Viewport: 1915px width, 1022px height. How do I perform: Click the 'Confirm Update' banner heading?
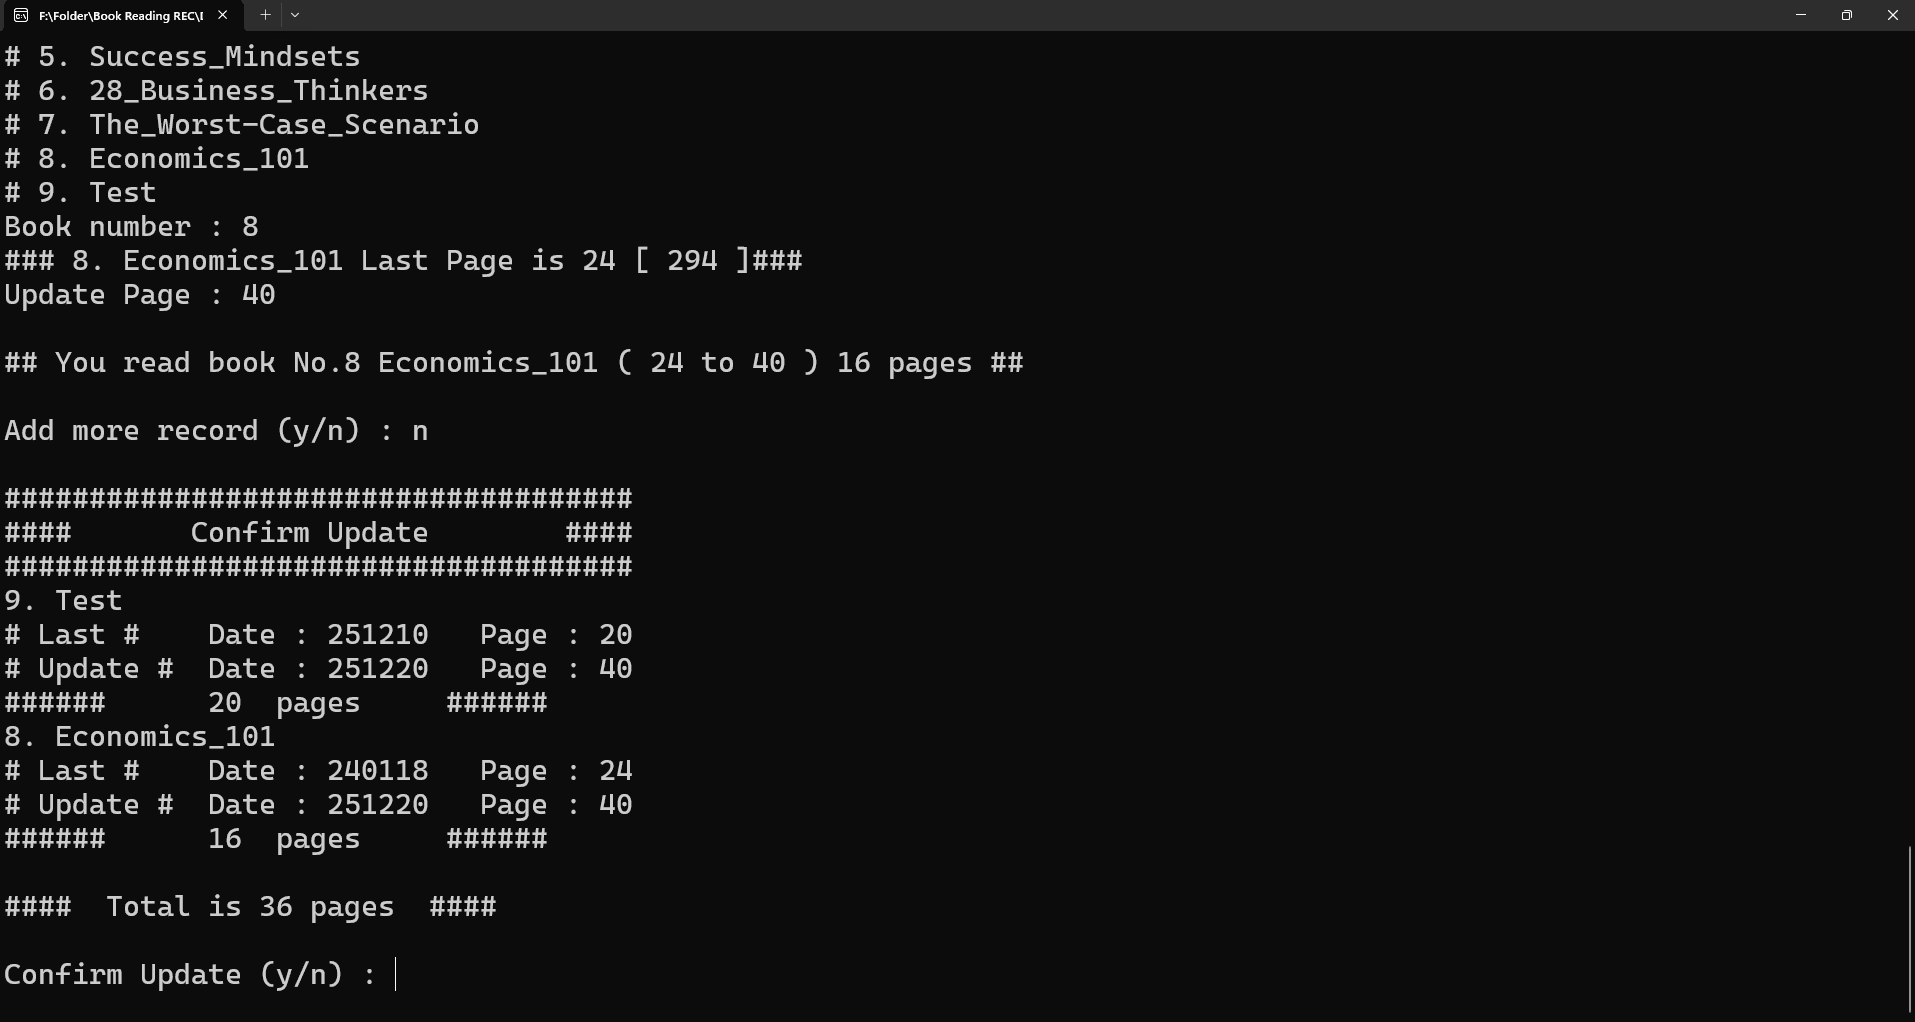tap(309, 533)
